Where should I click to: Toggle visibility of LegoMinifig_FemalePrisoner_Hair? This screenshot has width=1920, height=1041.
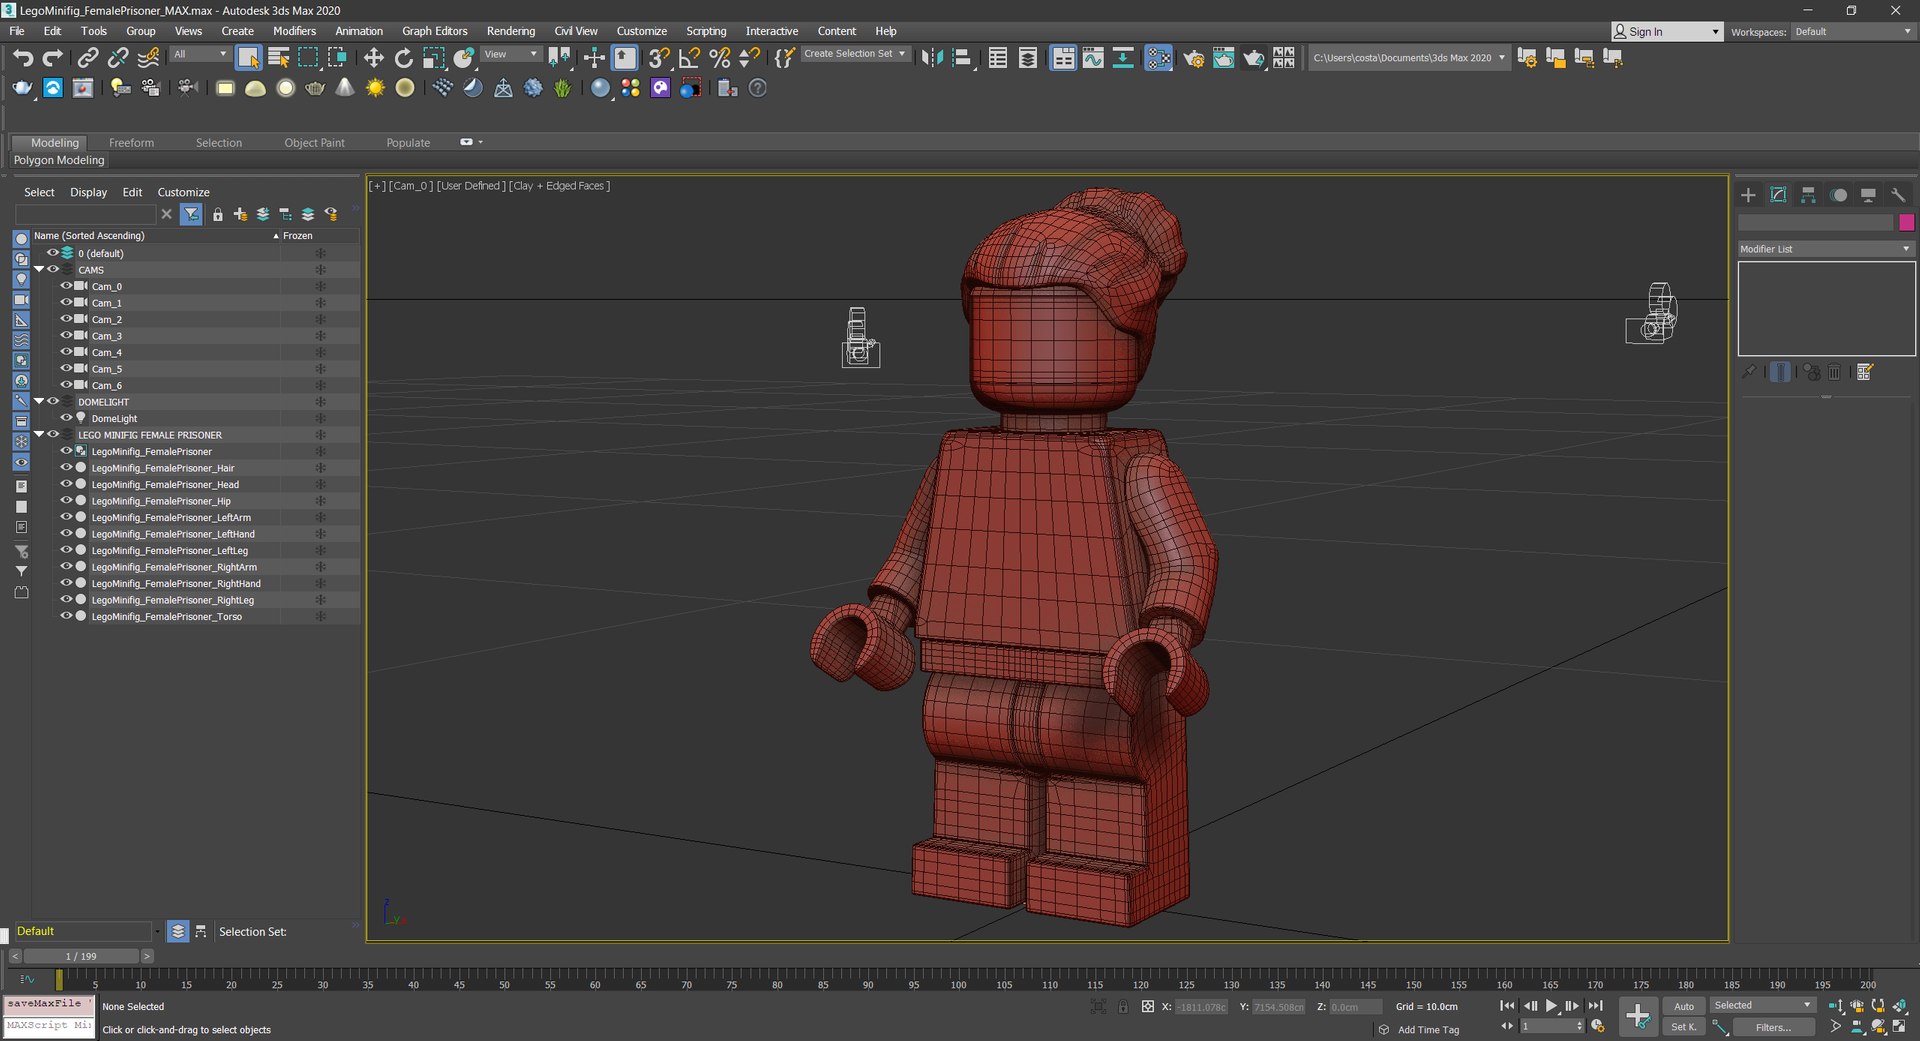click(66, 468)
